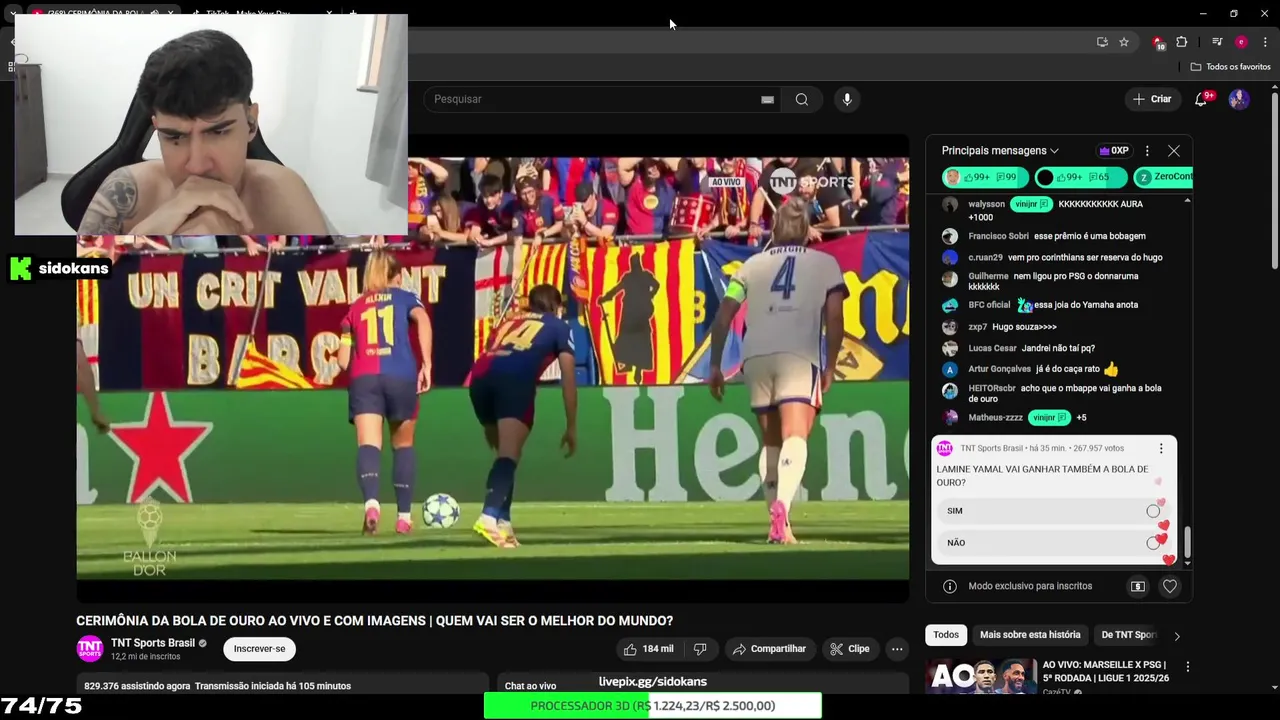
Task: Open YouTube notifications bell
Action: tap(1202, 99)
